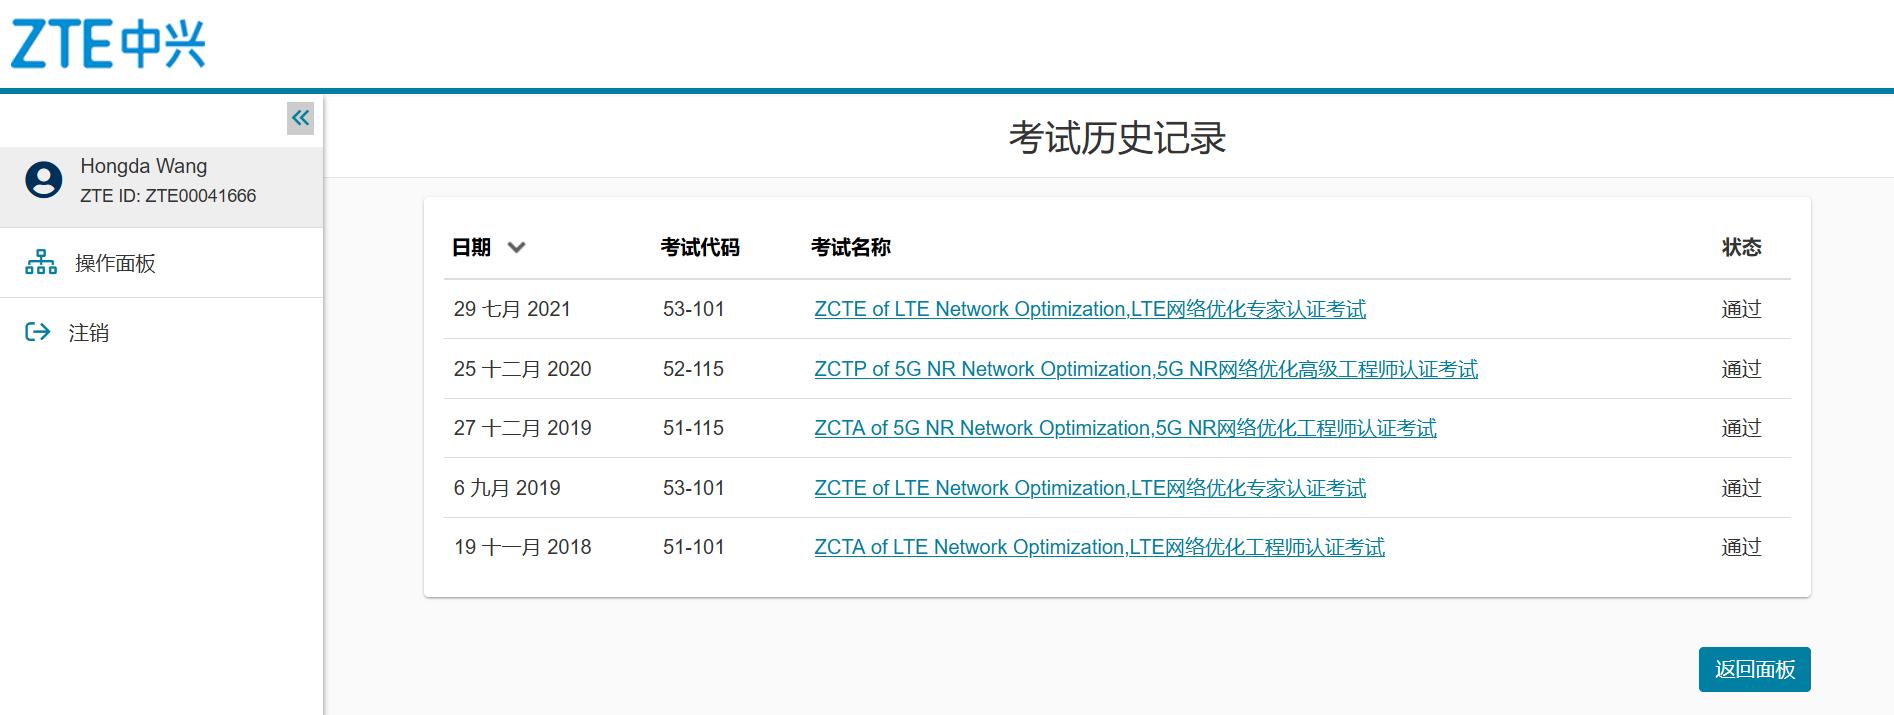The height and width of the screenshot is (715, 1894).
Task: Collapse the sidebar with the double-chevron icon
Action: click(x=300, y=118)
